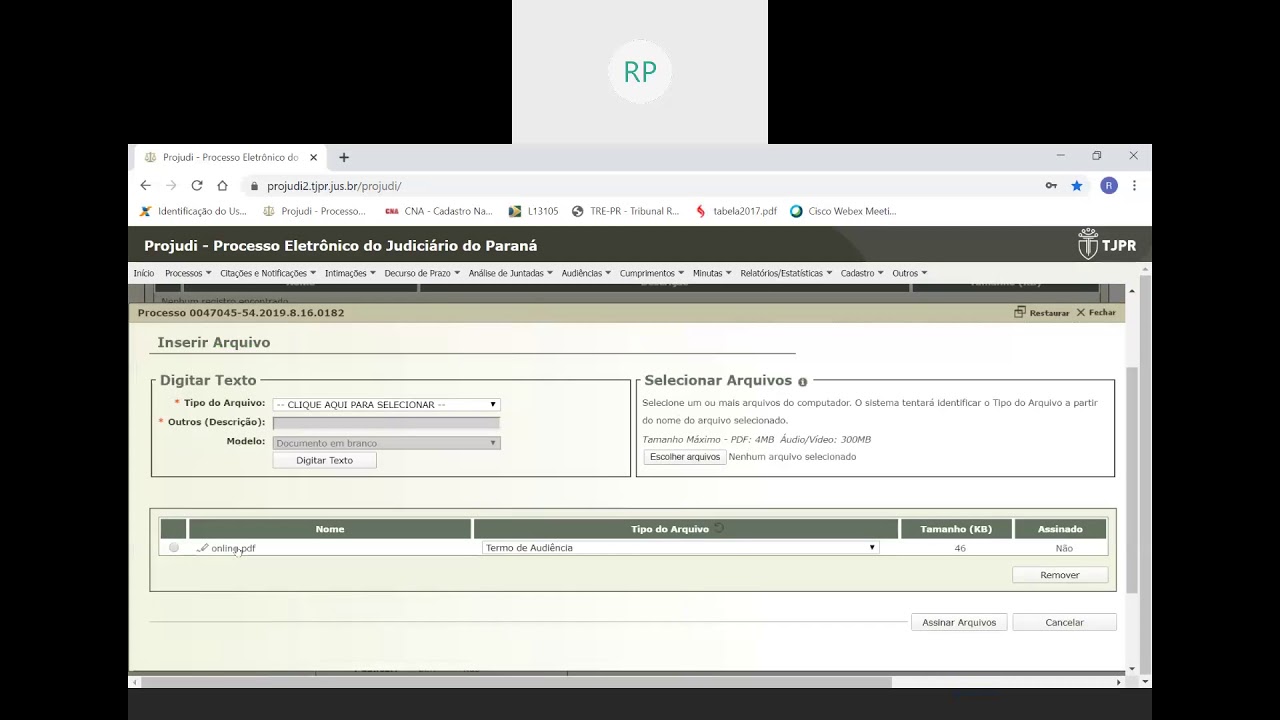Click the Selecionar Arquivos info icon
Viewport: 1280px width, 720px height.
coord(802,382)
